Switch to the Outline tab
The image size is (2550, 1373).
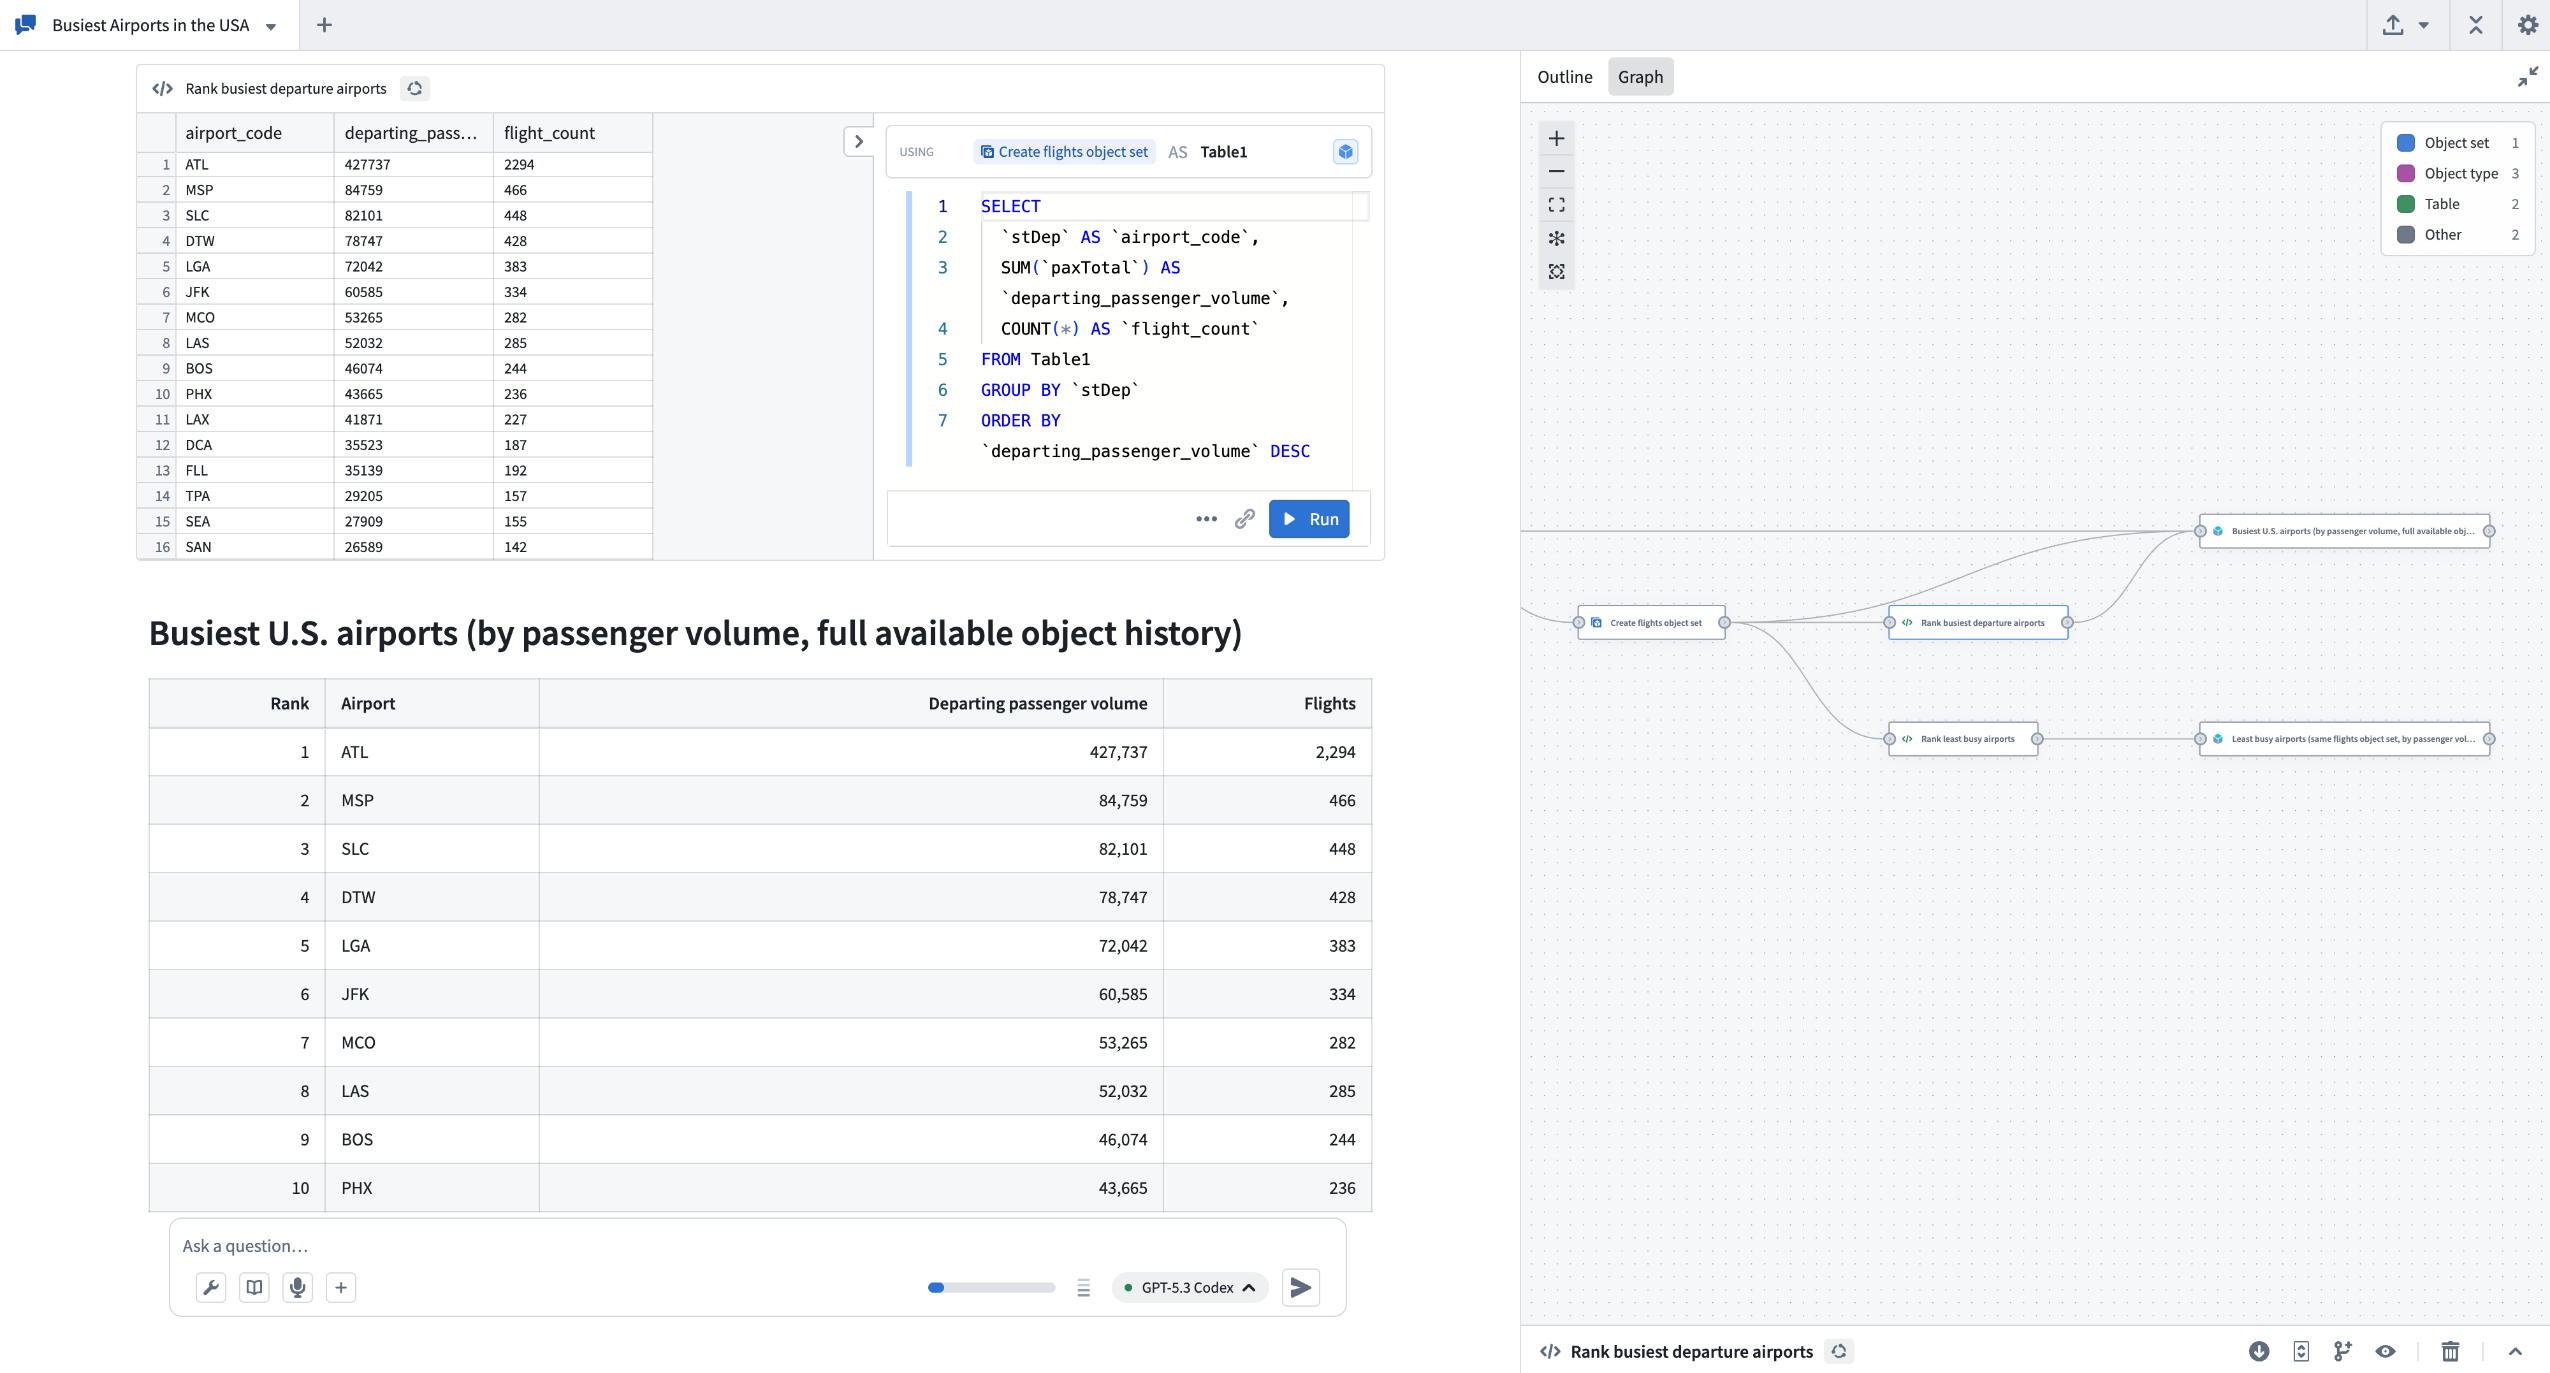point(1564,77)
